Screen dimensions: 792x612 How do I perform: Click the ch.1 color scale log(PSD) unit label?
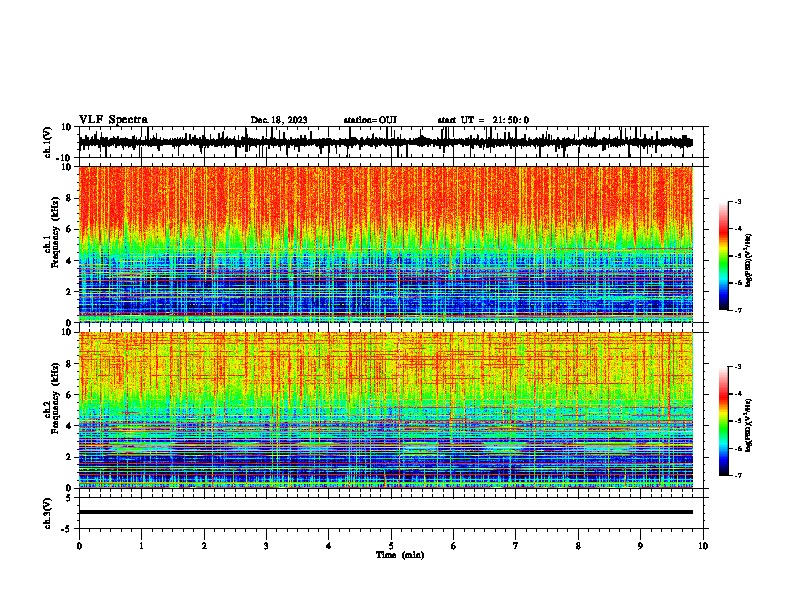tap(749, 261)
